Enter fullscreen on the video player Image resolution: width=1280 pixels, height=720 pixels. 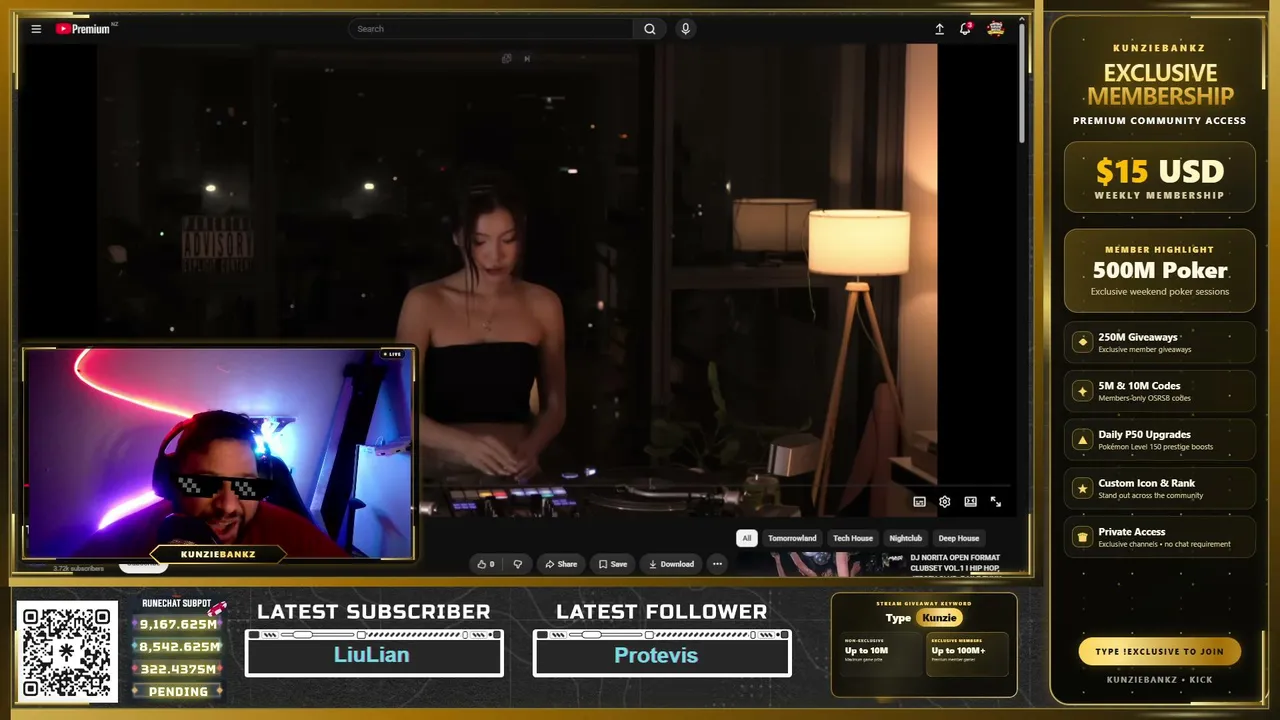pos(996,502)
